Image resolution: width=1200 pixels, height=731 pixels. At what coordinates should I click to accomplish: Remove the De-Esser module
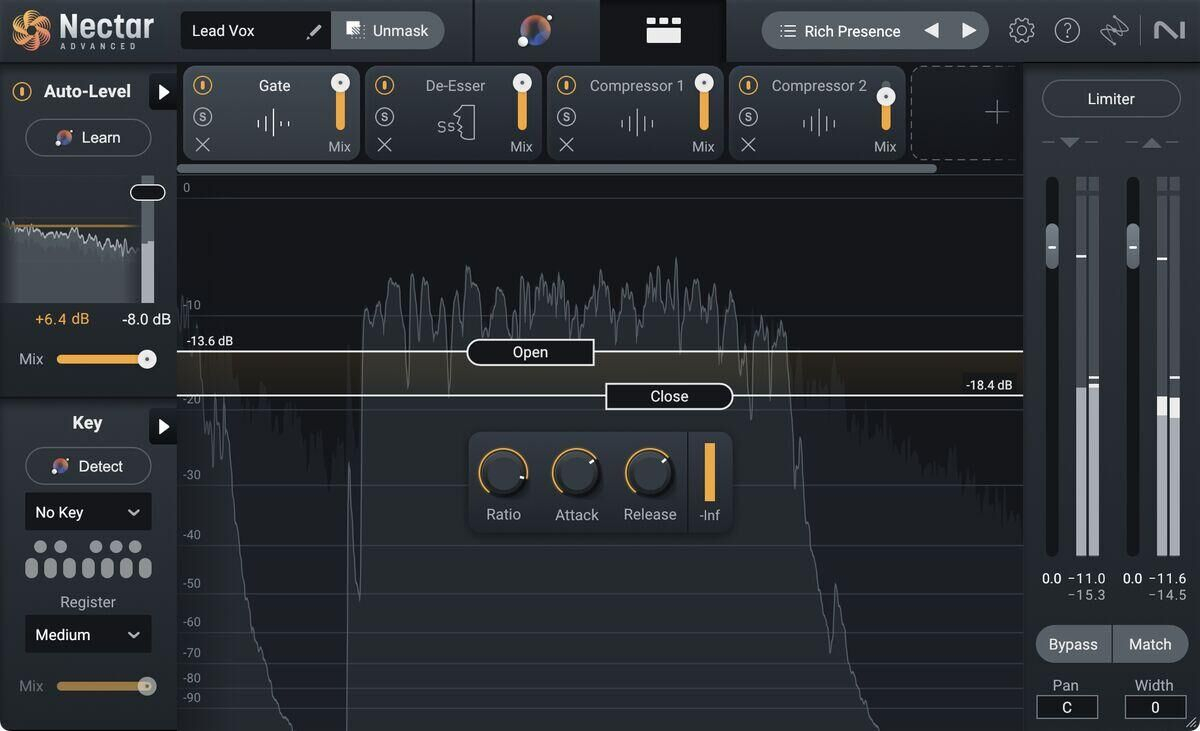[385, 145]
